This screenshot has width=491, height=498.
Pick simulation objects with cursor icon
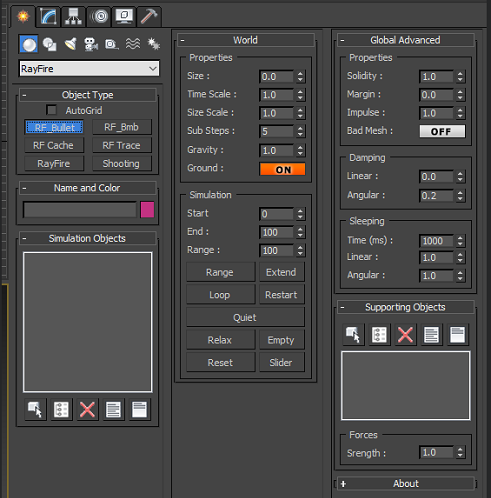point(35,409)
